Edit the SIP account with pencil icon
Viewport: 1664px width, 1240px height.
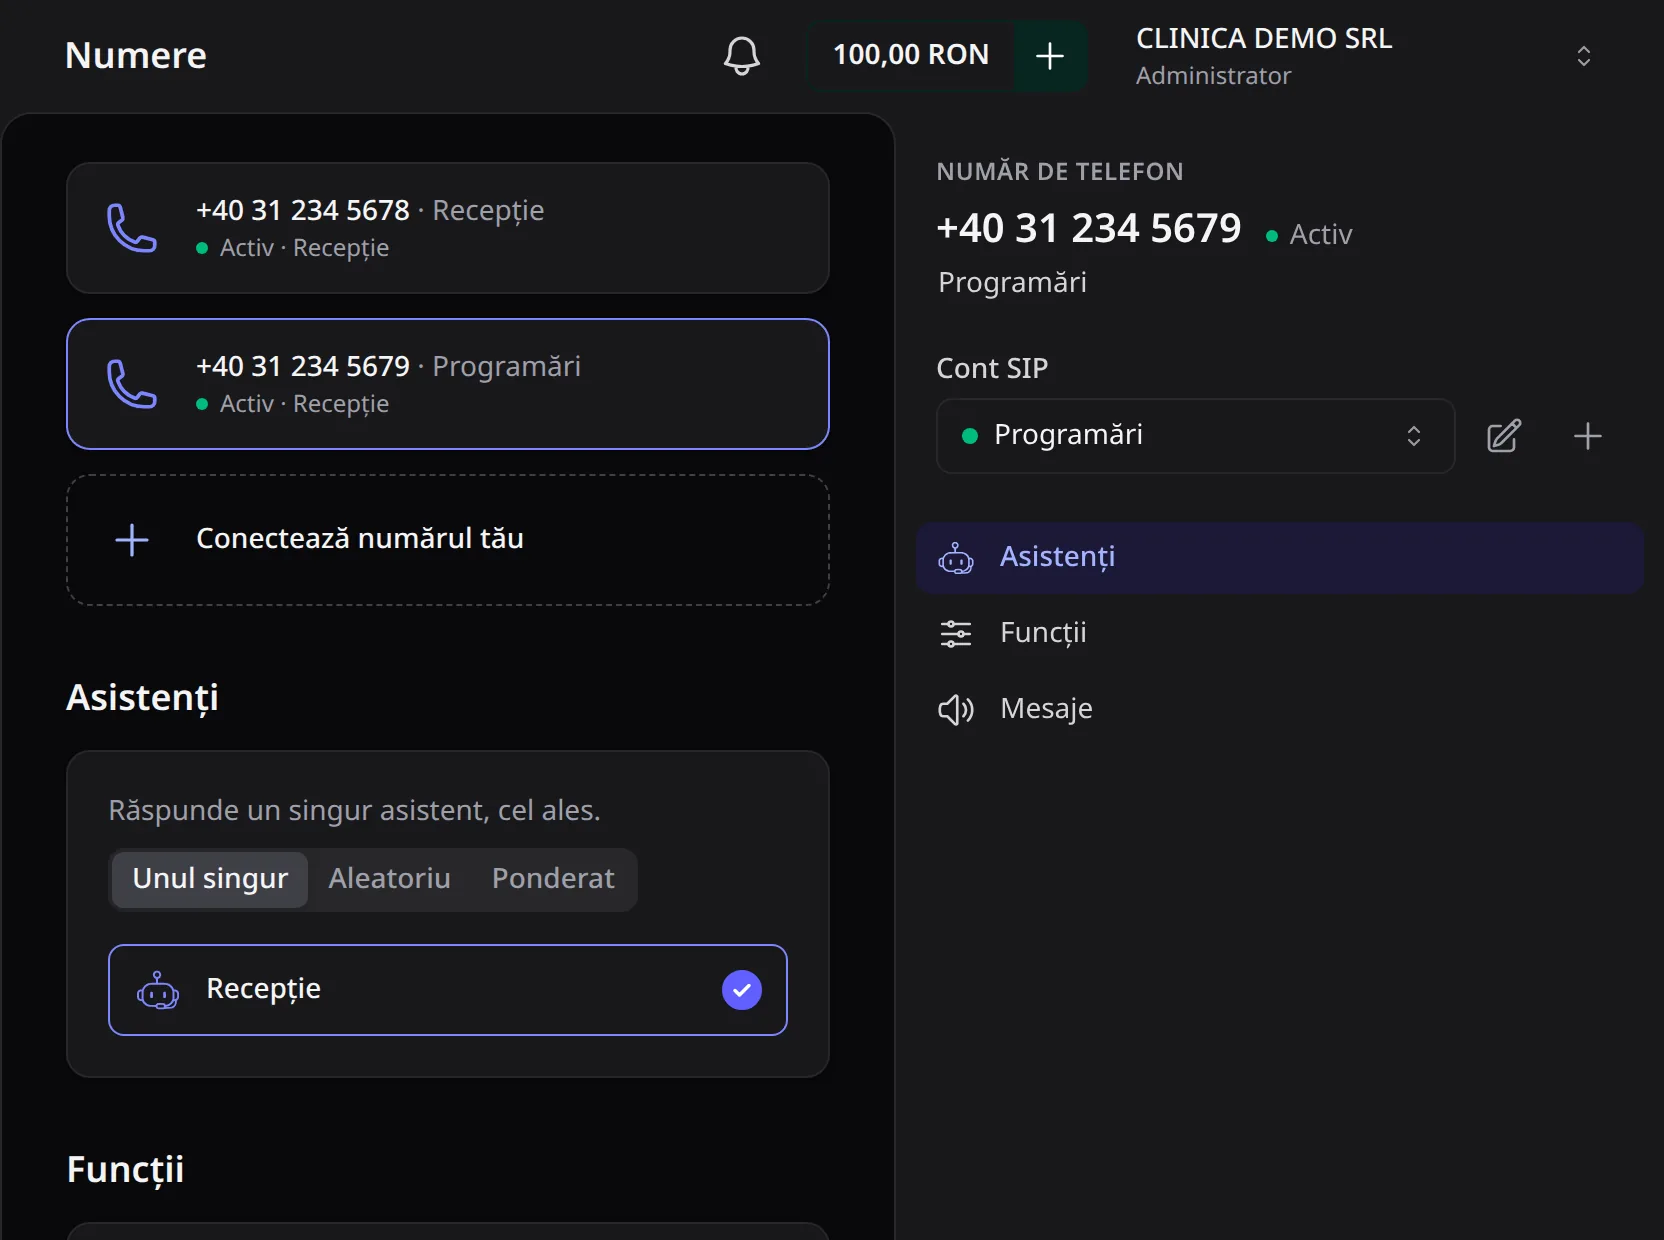pyautogui.click(x=1504, y=436)
